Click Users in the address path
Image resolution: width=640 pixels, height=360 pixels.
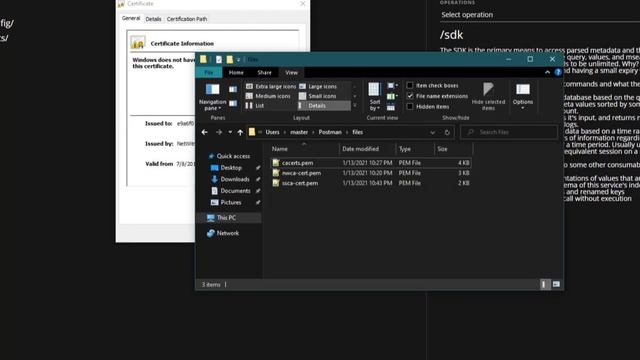[272, 132]
